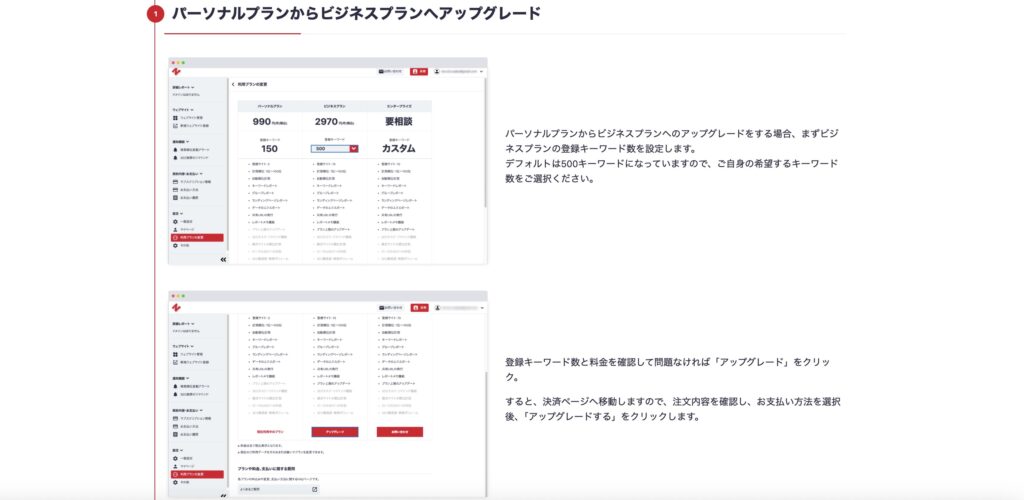Click the bell notification icon in the upper sidebar
Viewport: 1024px width, 500px height.
175,148
